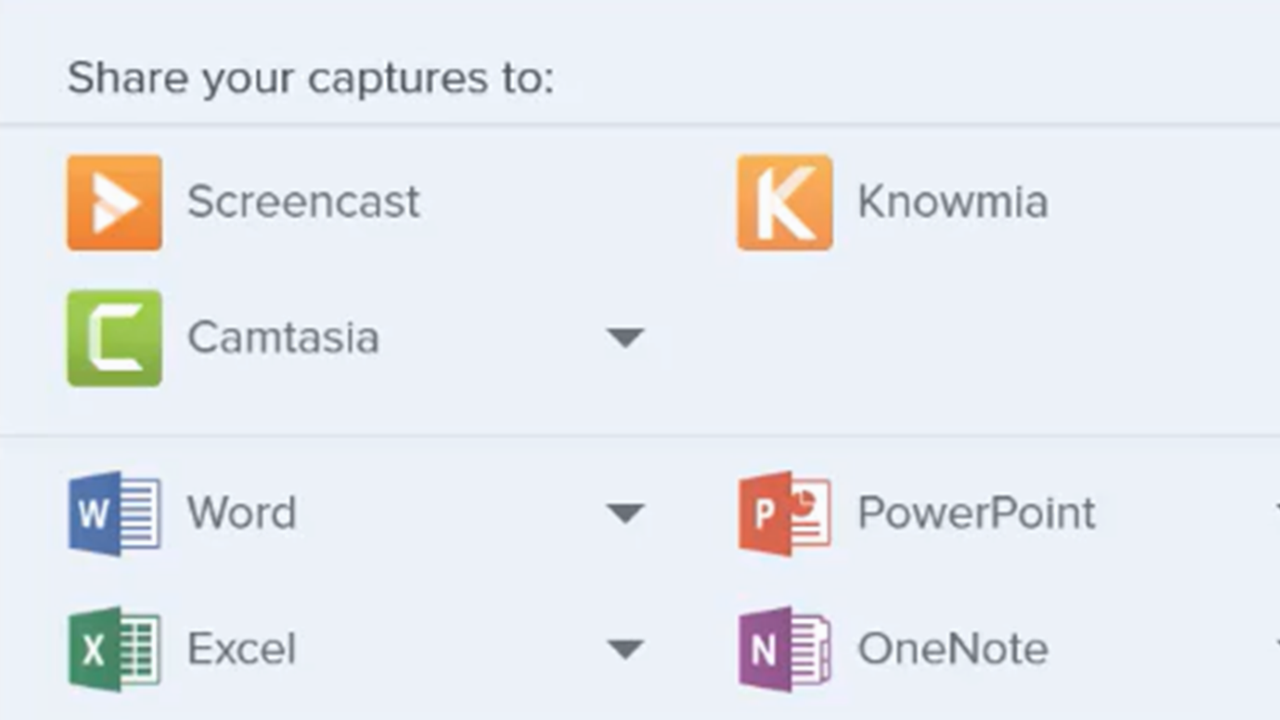
Task: Expand the OneNote dropdown arrow at edge
Action: [x=1276, y=648]
